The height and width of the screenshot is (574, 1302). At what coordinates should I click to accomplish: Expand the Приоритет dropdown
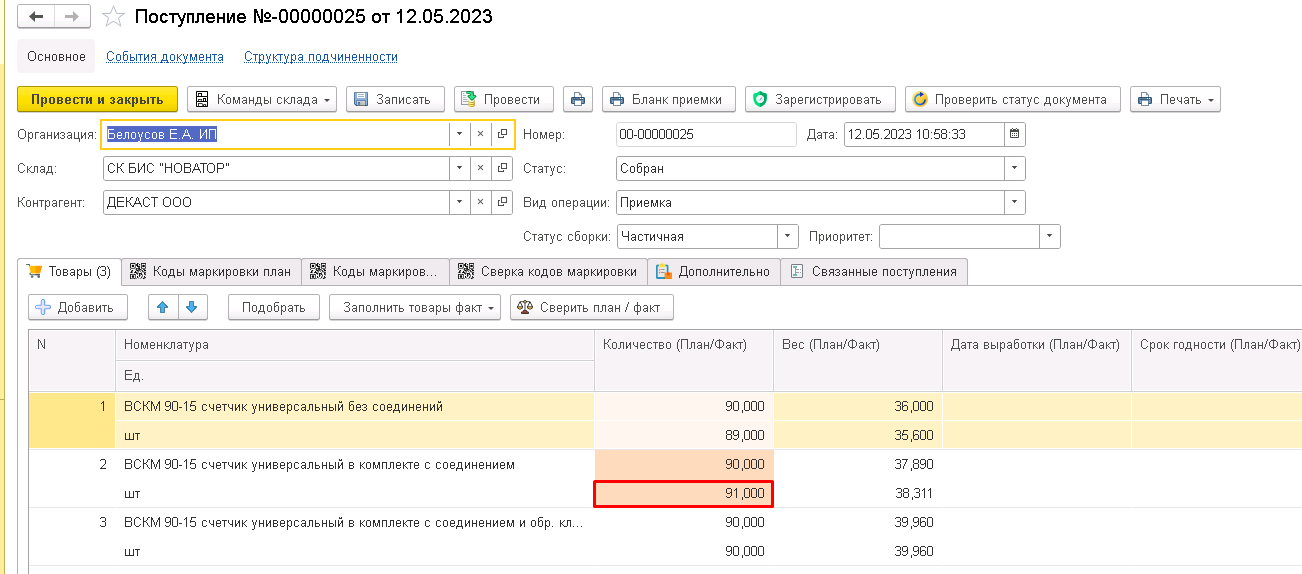click(1049, 237)
